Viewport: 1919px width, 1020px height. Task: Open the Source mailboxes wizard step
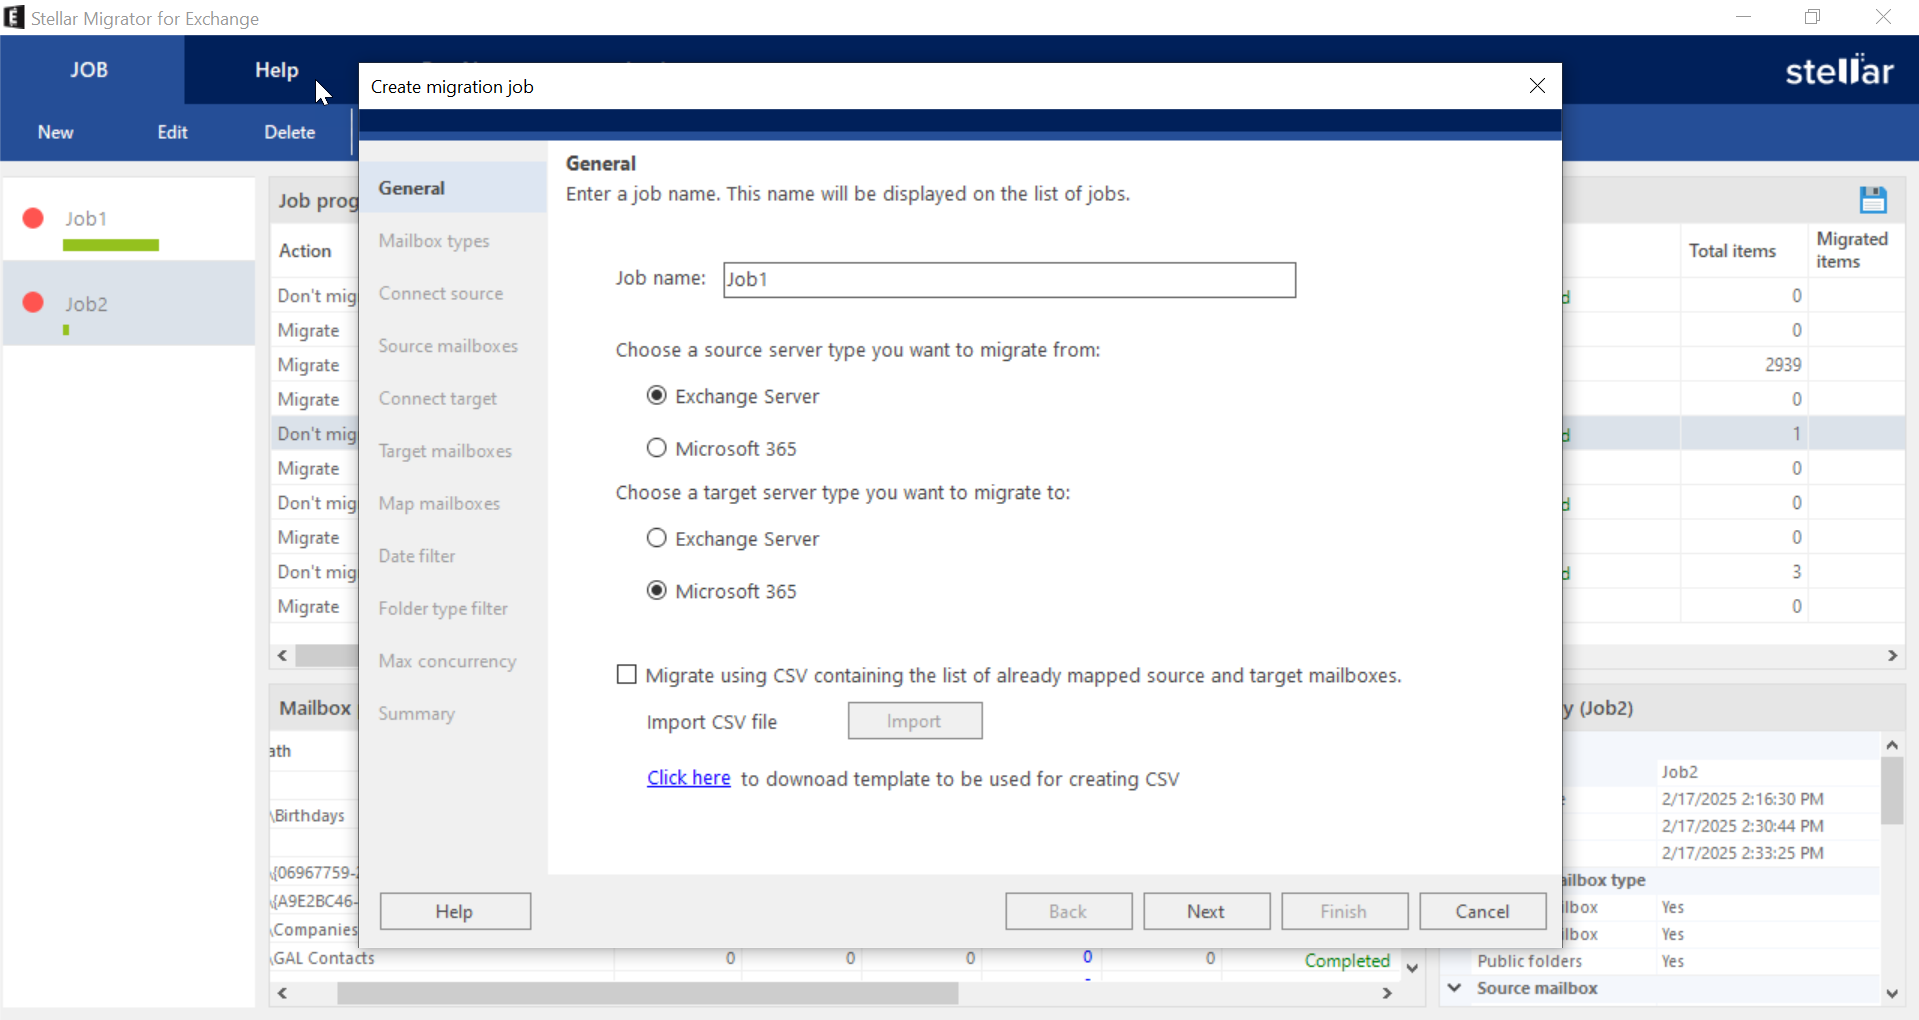[448, 346]
